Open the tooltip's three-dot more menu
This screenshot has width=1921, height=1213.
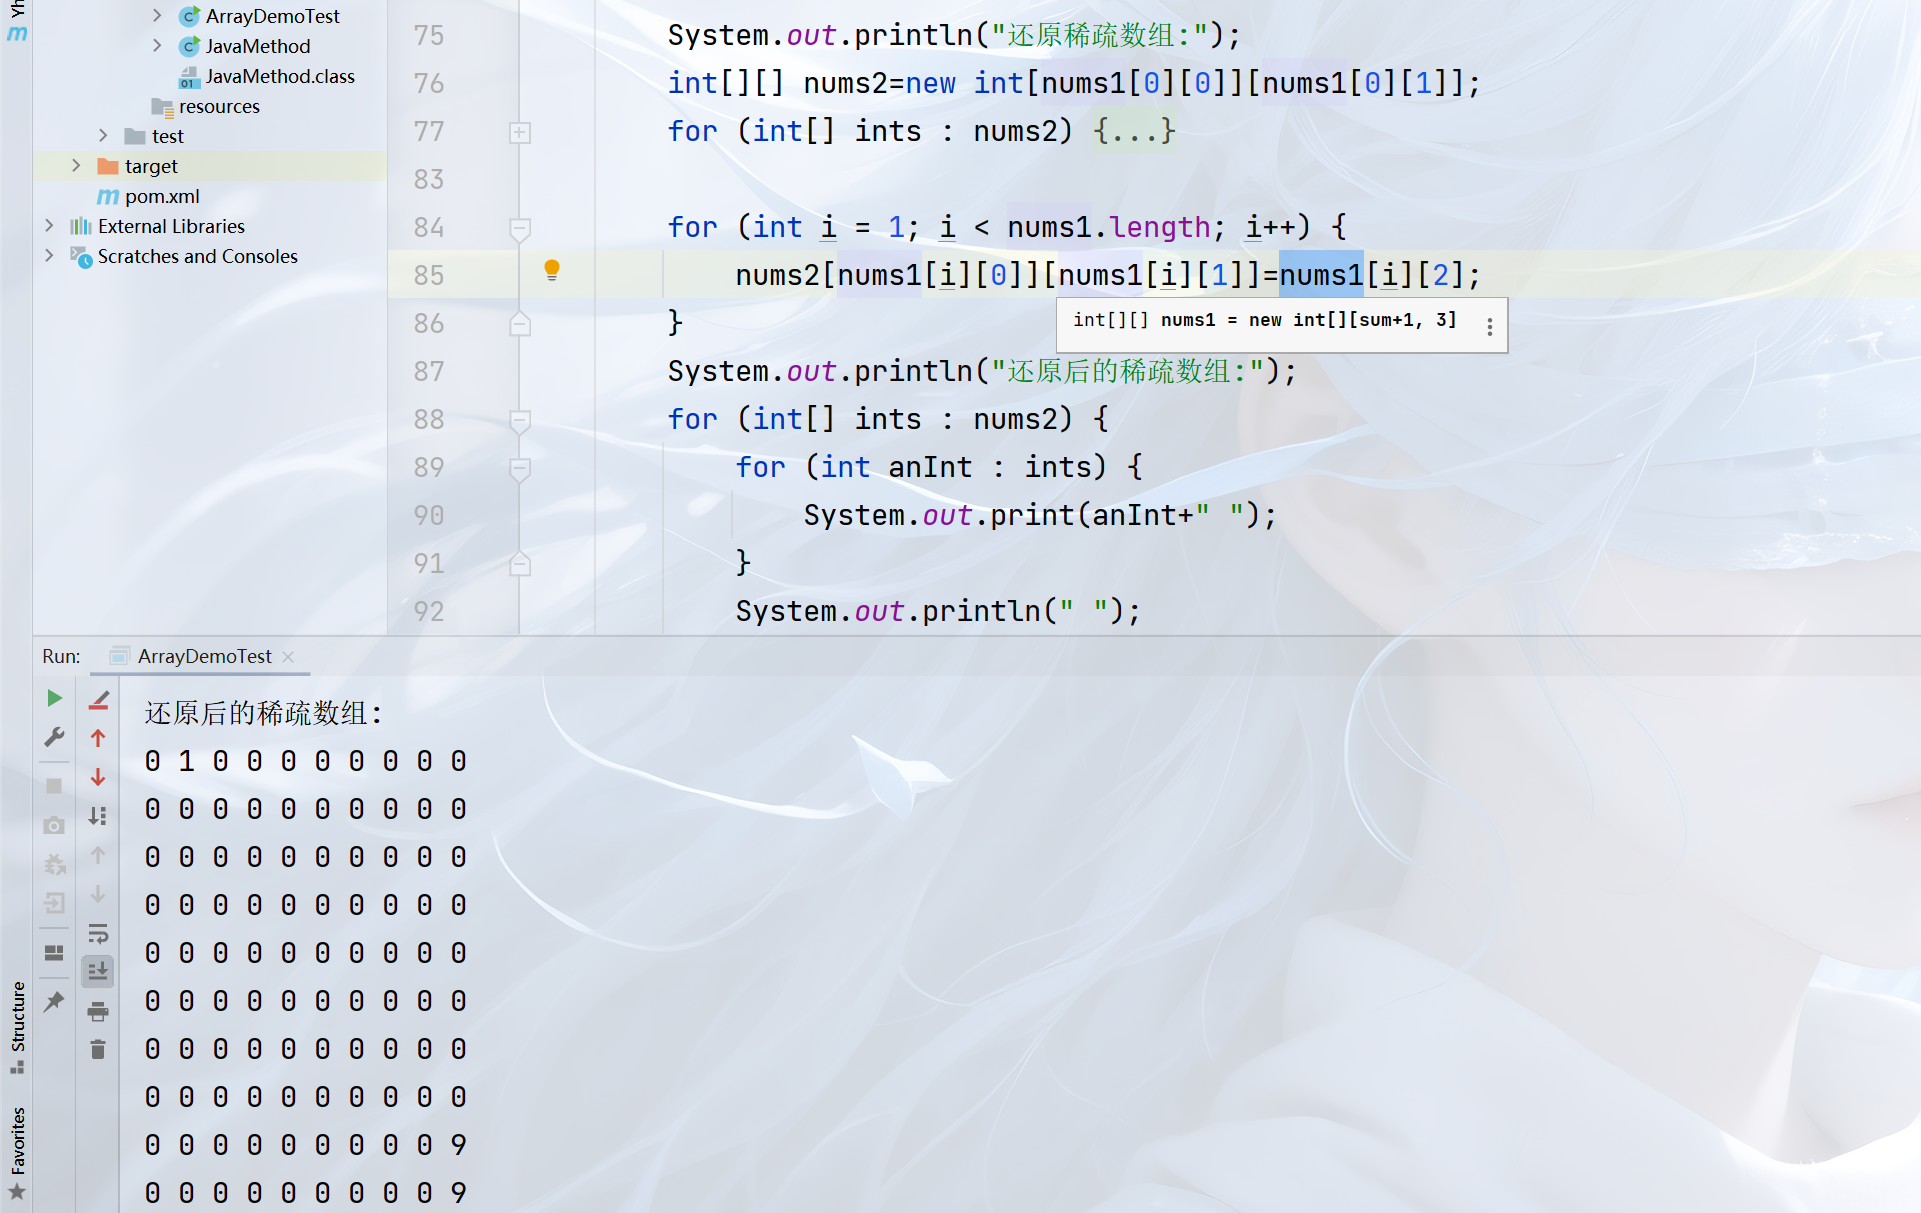pos(1489,326)
